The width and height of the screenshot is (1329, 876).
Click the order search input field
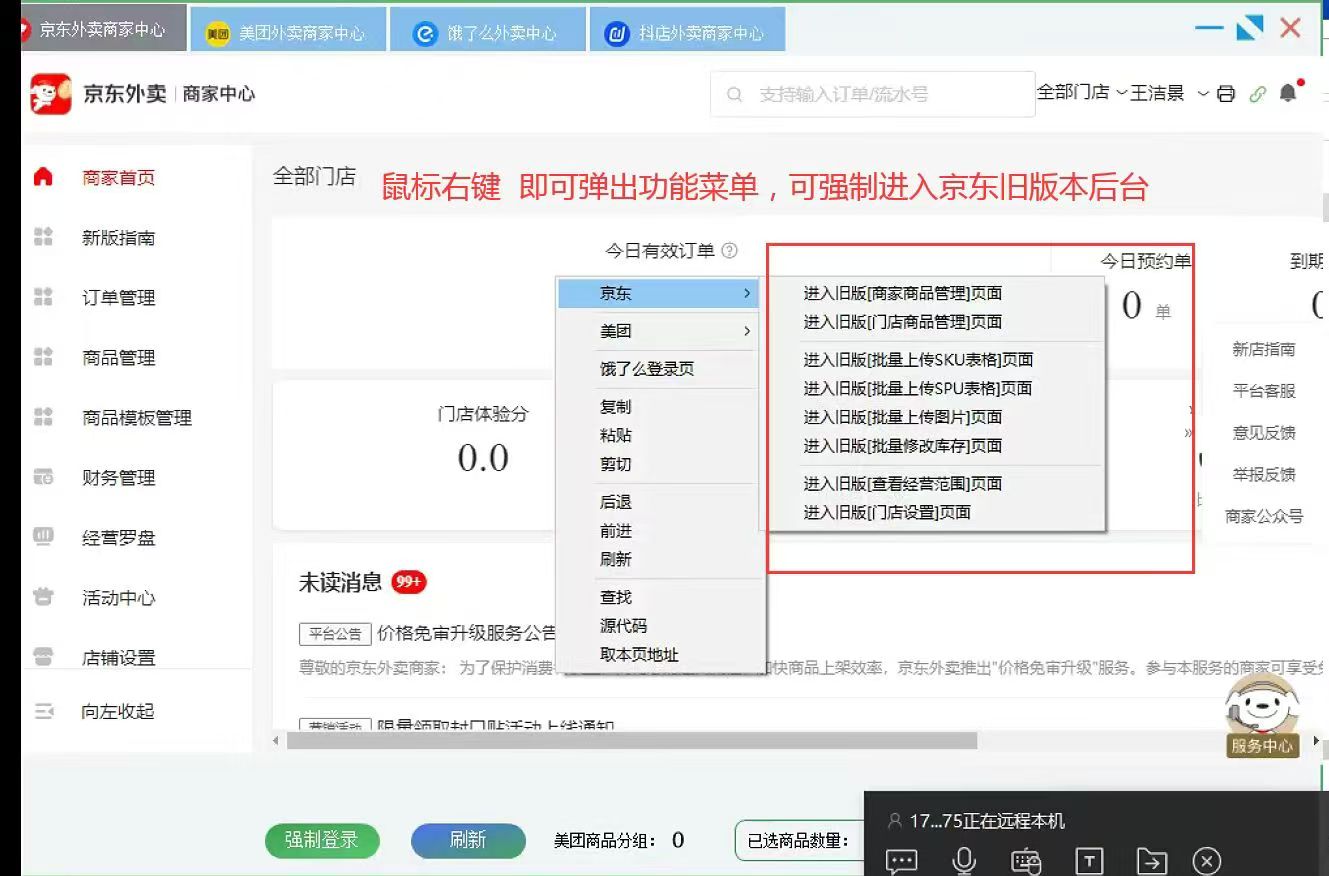click(x=873, y=94)
